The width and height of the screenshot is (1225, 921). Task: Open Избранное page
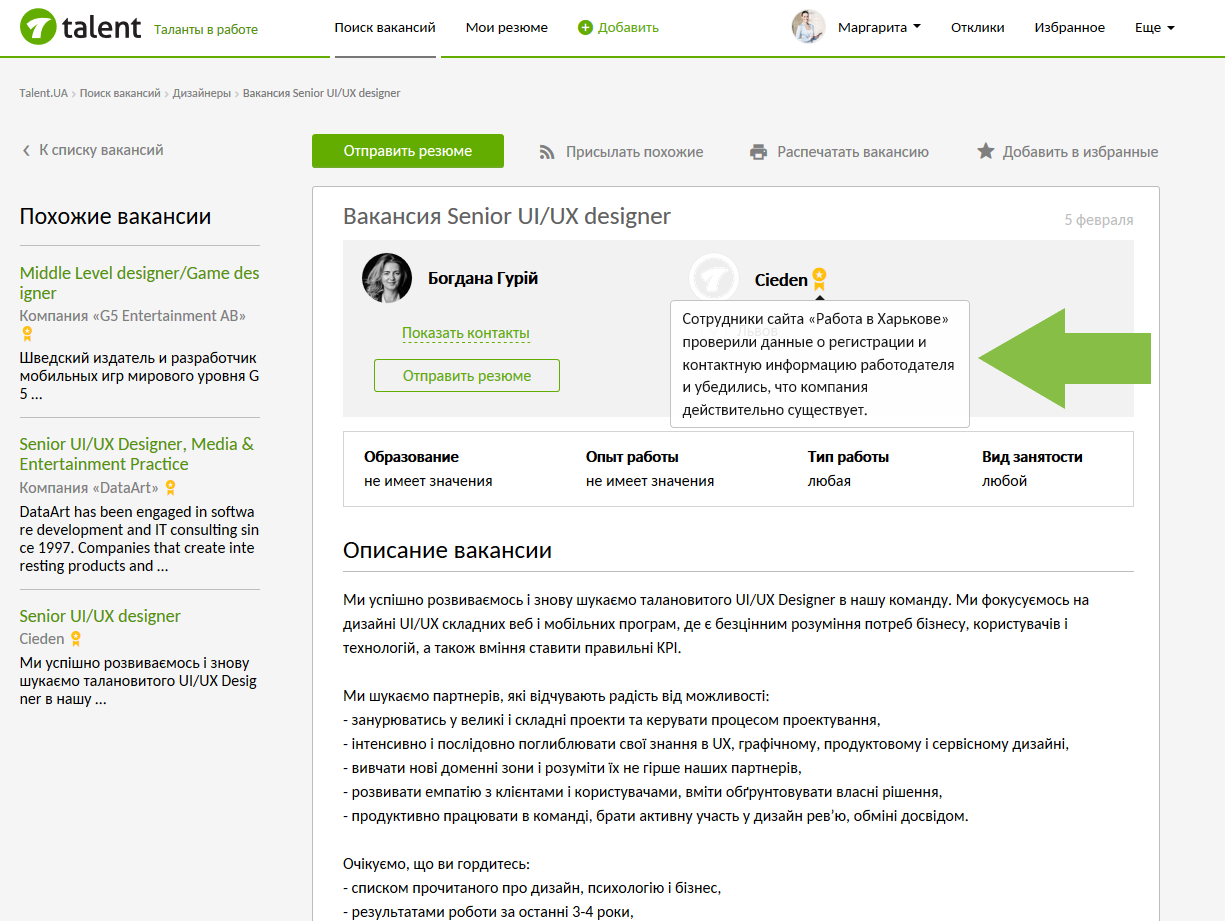click(1070, 27)
